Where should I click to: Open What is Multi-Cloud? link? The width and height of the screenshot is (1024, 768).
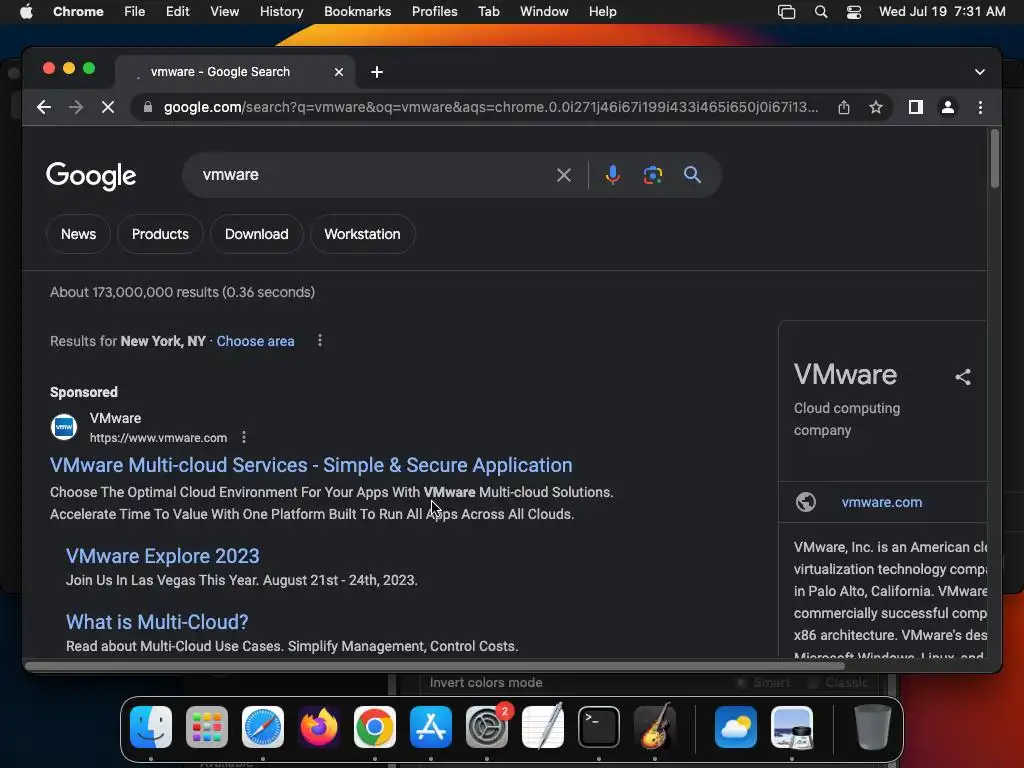tap(157, 622)
